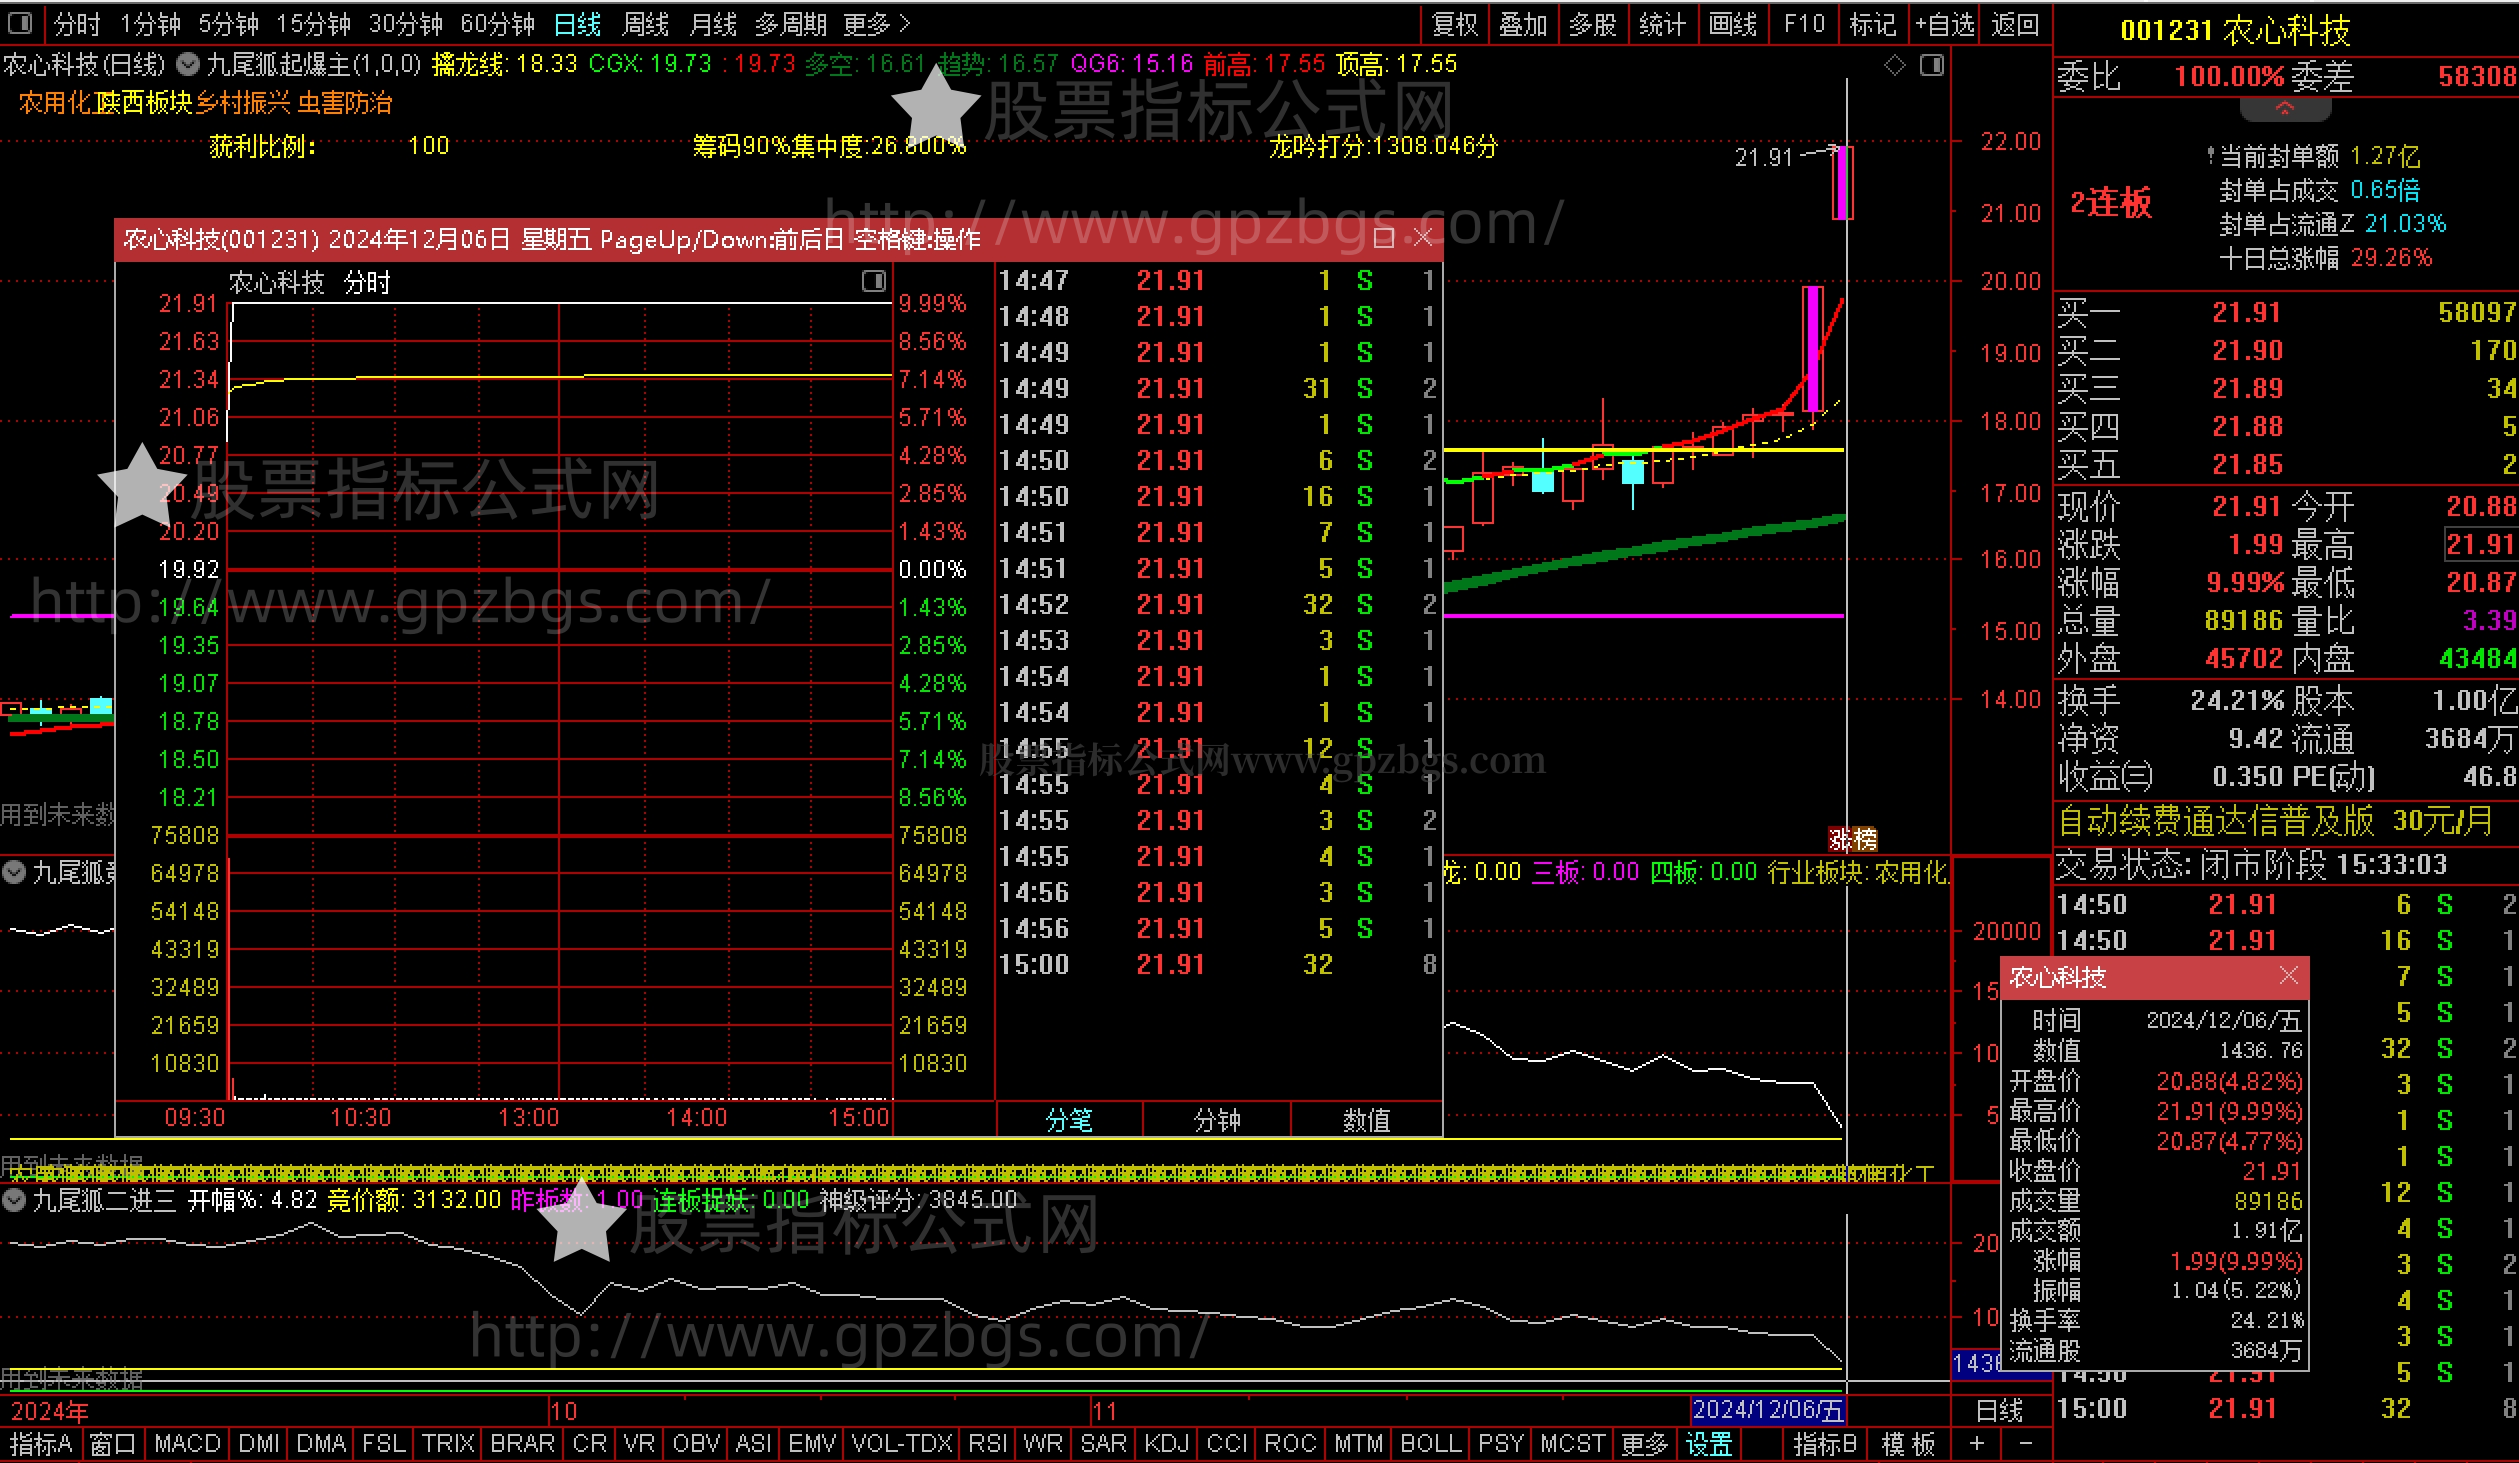This screenshot has width=2519, height=1463.
Task: Click the 涨榜 badge icon under the chart
Action: [1852, 839]
